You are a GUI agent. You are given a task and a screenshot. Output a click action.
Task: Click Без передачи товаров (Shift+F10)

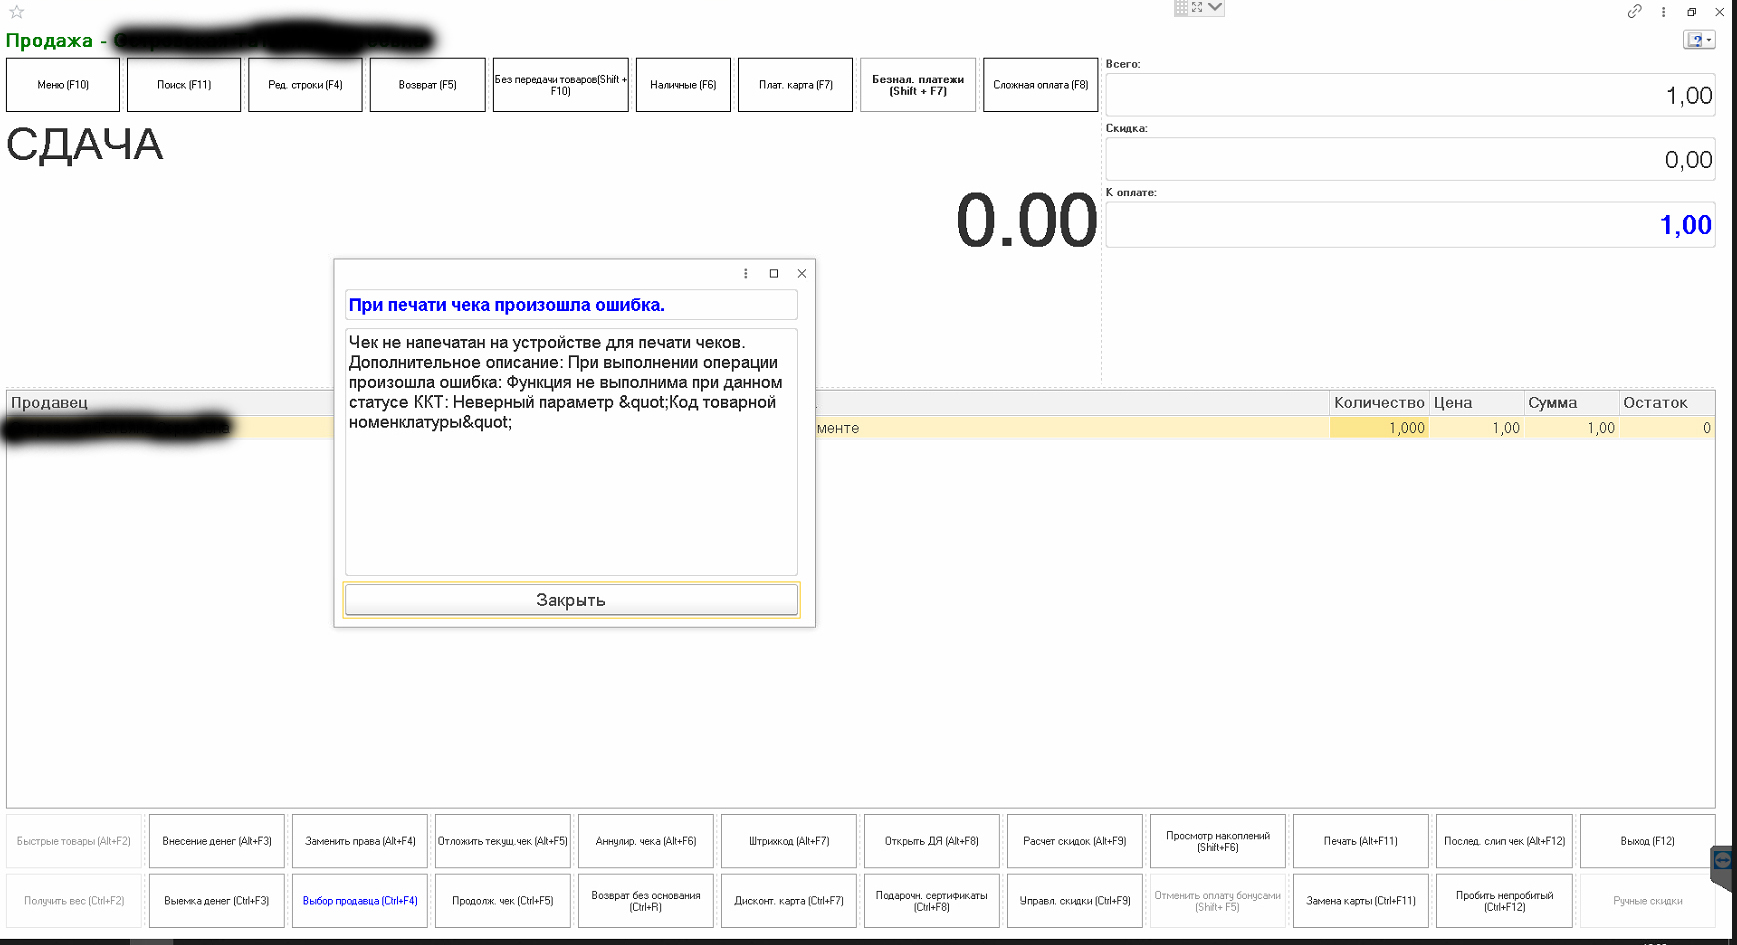560,85
